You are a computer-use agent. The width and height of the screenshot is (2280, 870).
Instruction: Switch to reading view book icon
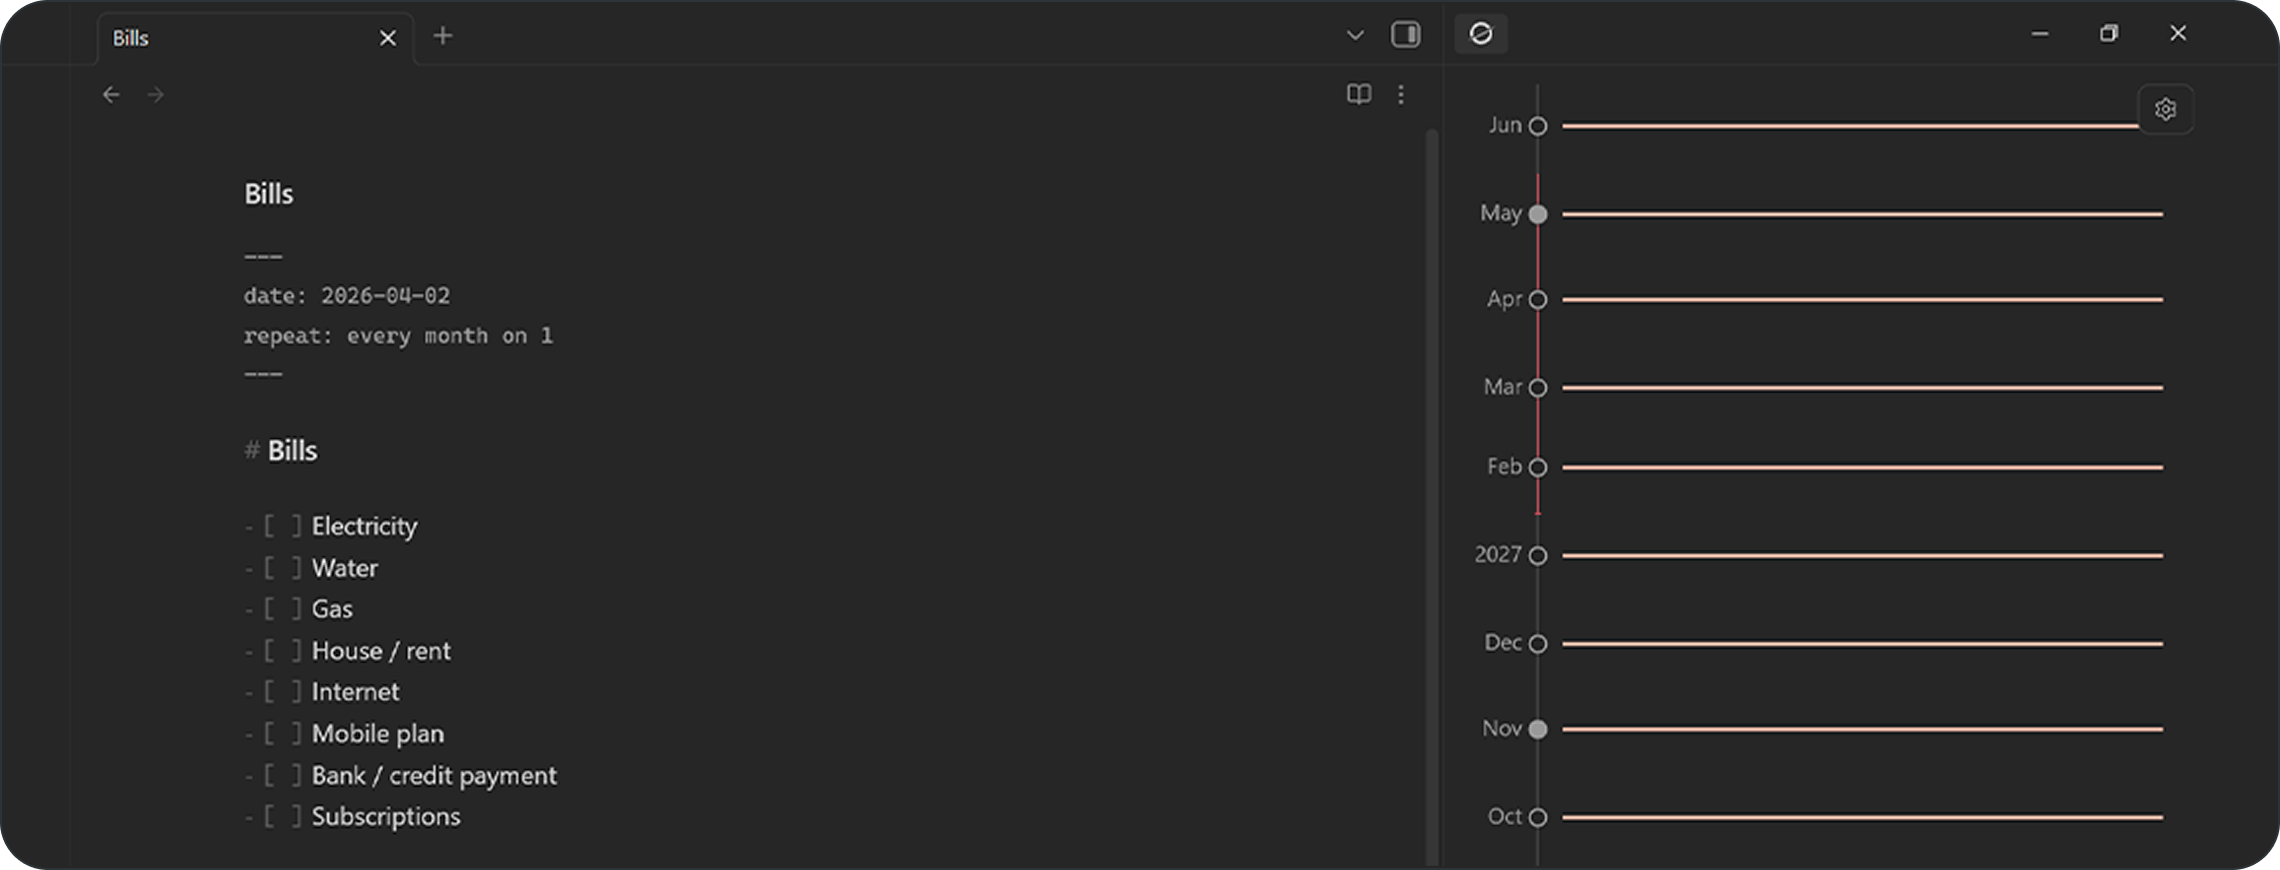tap(1358, 94)
